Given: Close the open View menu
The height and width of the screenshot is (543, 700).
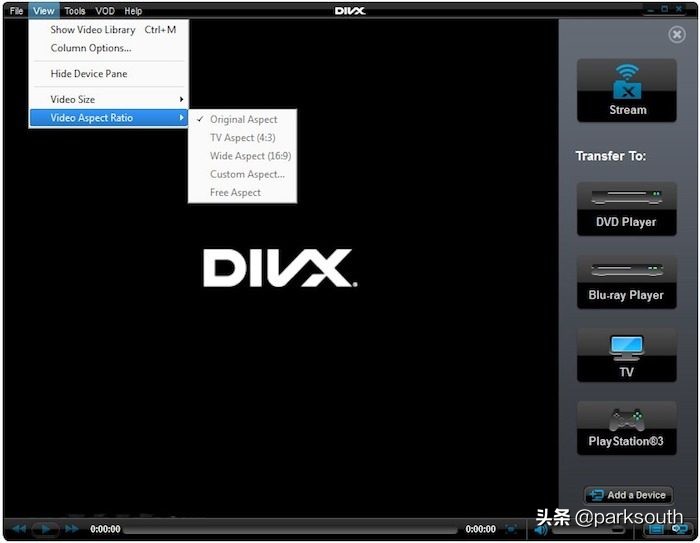Looking at the screenshot, I should (x=44, y=11).
